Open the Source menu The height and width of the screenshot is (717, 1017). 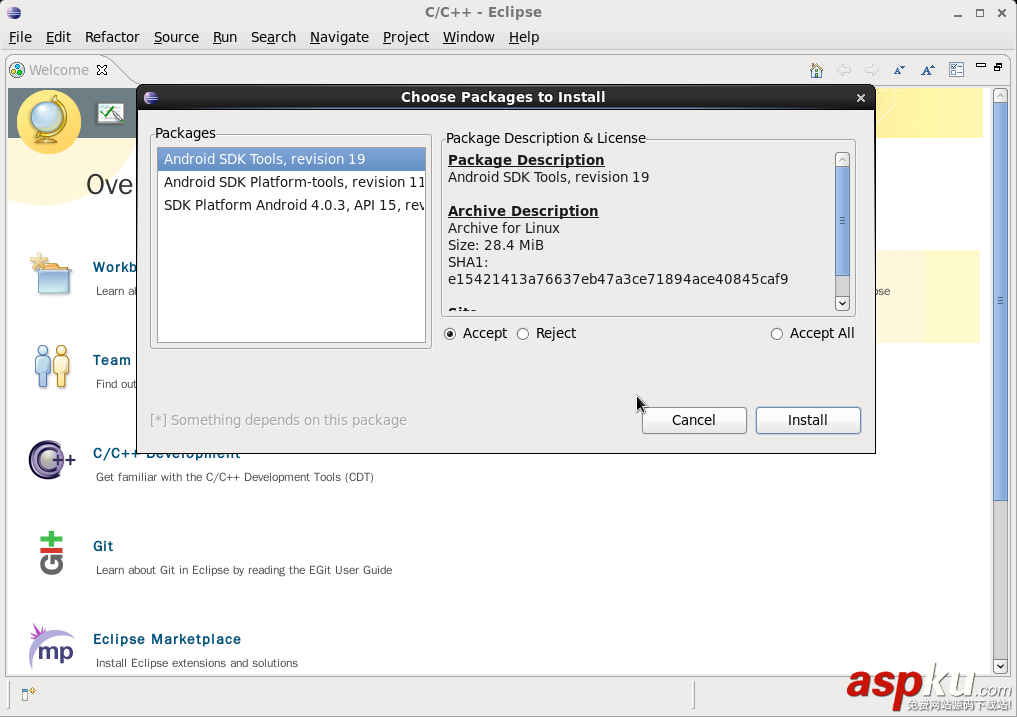click(176, 37)
